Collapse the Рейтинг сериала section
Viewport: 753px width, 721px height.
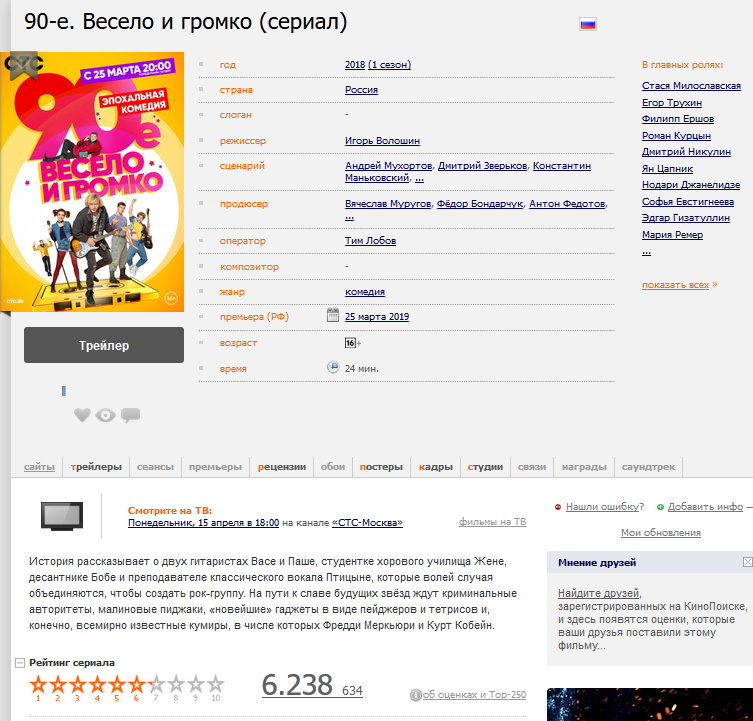pyautogui.click(x=20, y=663)
